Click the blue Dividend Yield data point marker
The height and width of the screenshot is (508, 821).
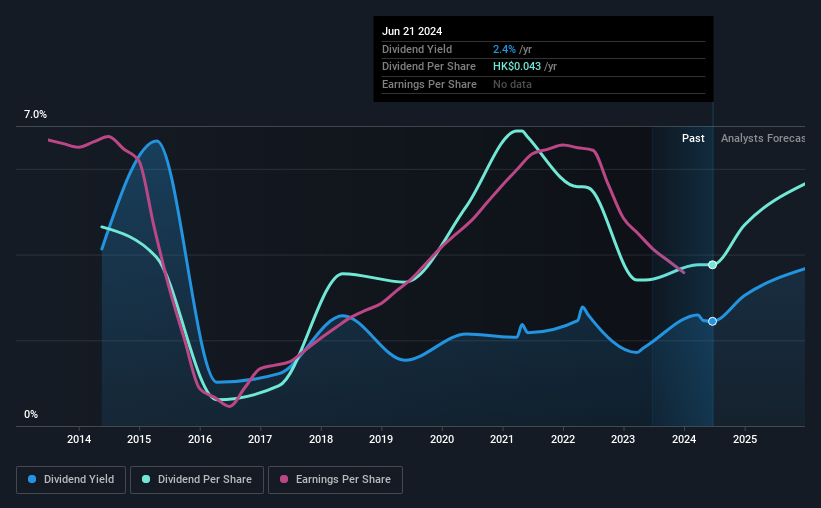pyautogui.click(x=712, y=321)
